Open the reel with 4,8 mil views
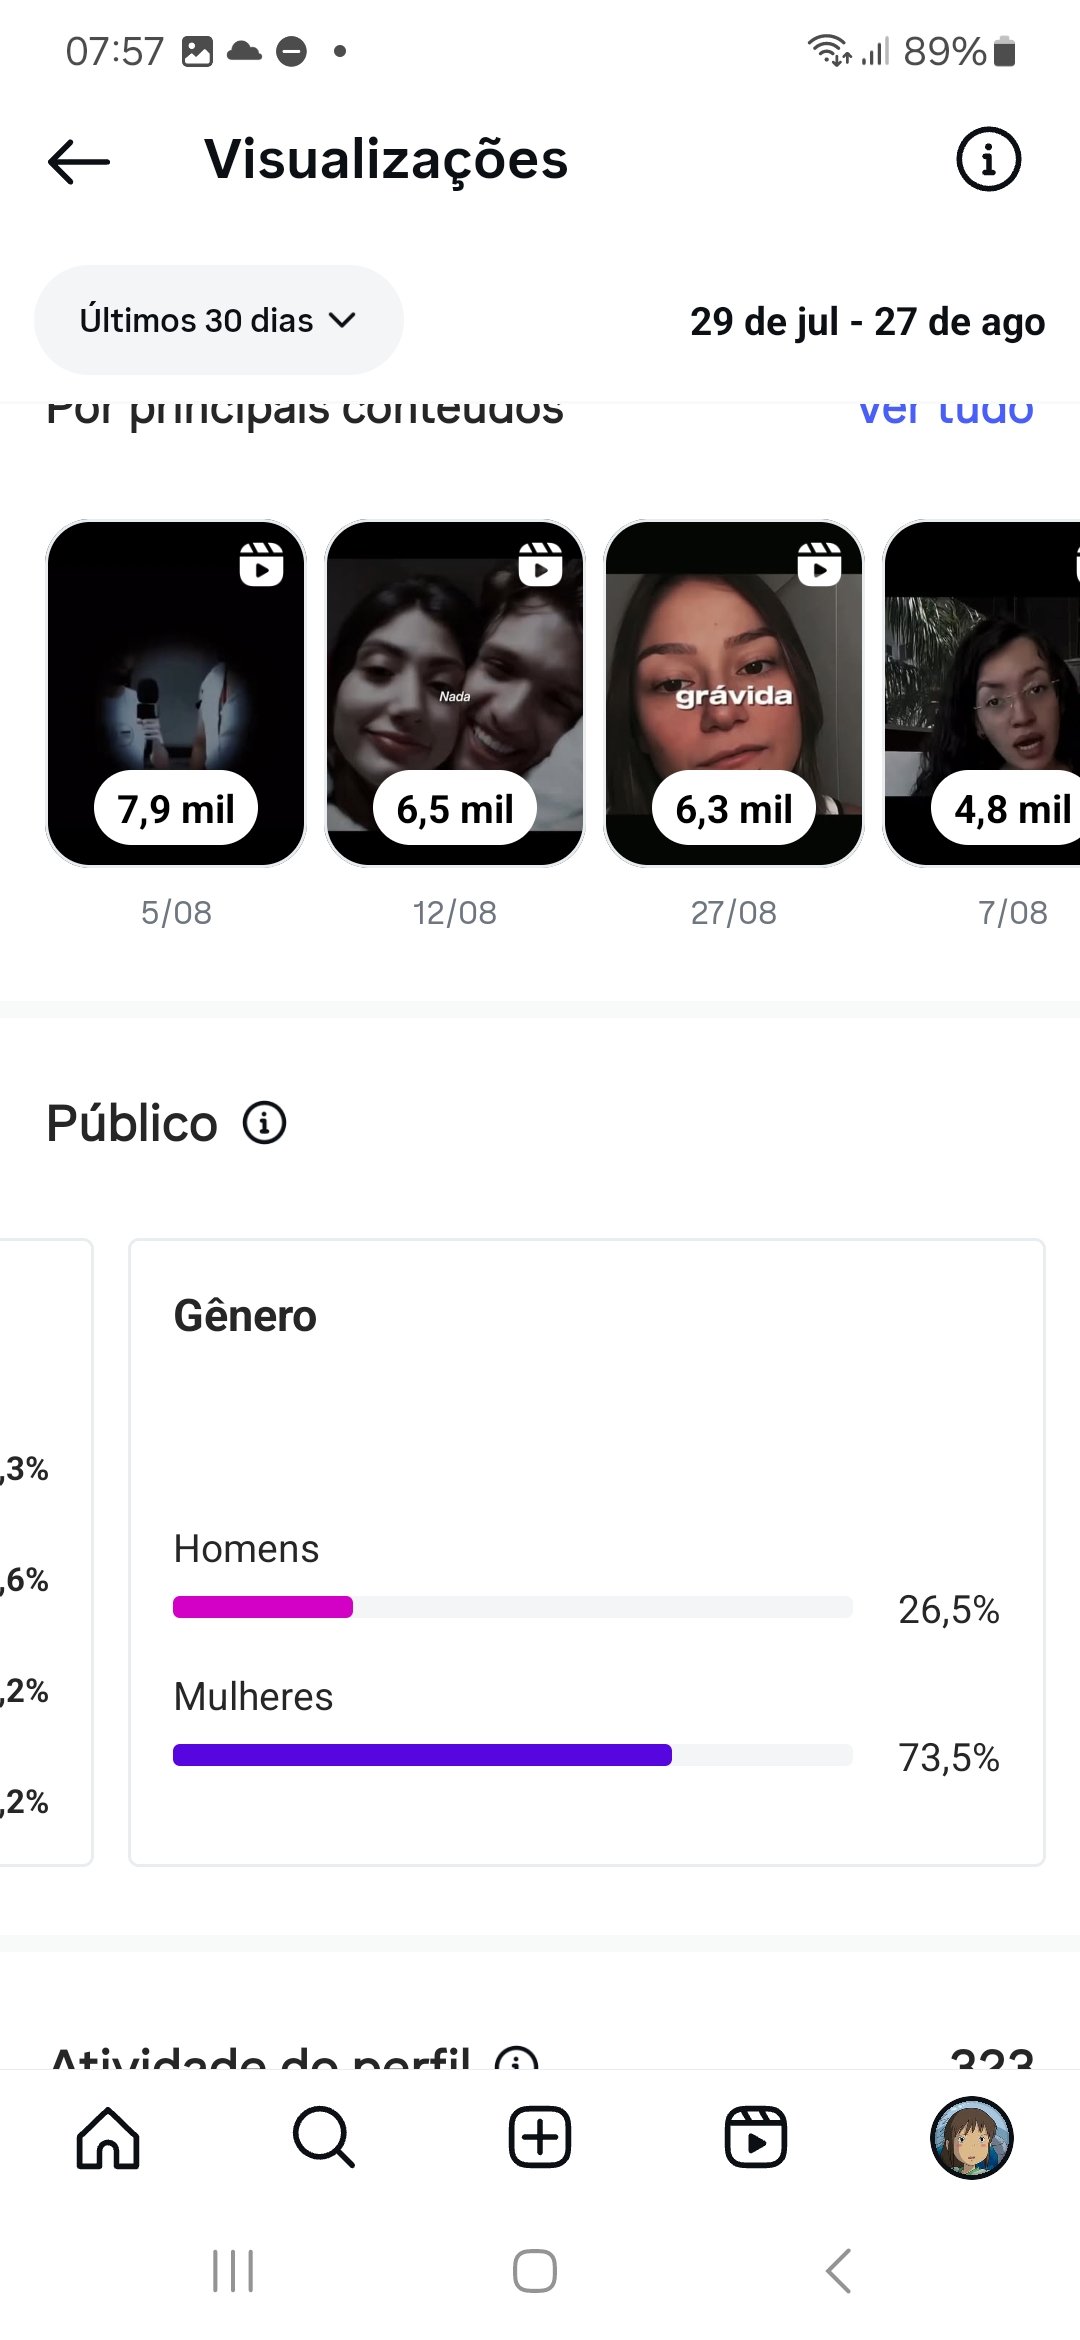The height and width of the screenshot is (2340, 1080). 982,693
